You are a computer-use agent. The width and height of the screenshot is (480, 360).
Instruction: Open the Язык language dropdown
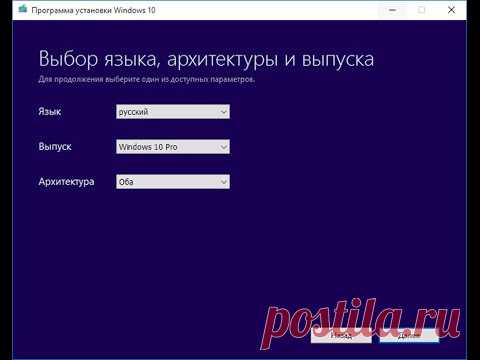coord(173,112)
